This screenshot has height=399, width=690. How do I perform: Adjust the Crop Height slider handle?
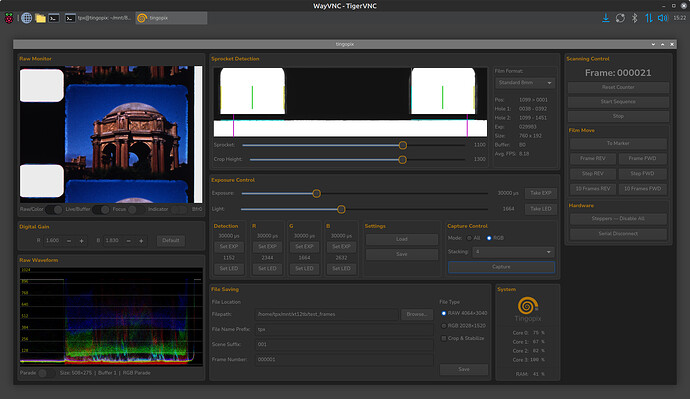[x=402, y=159]
